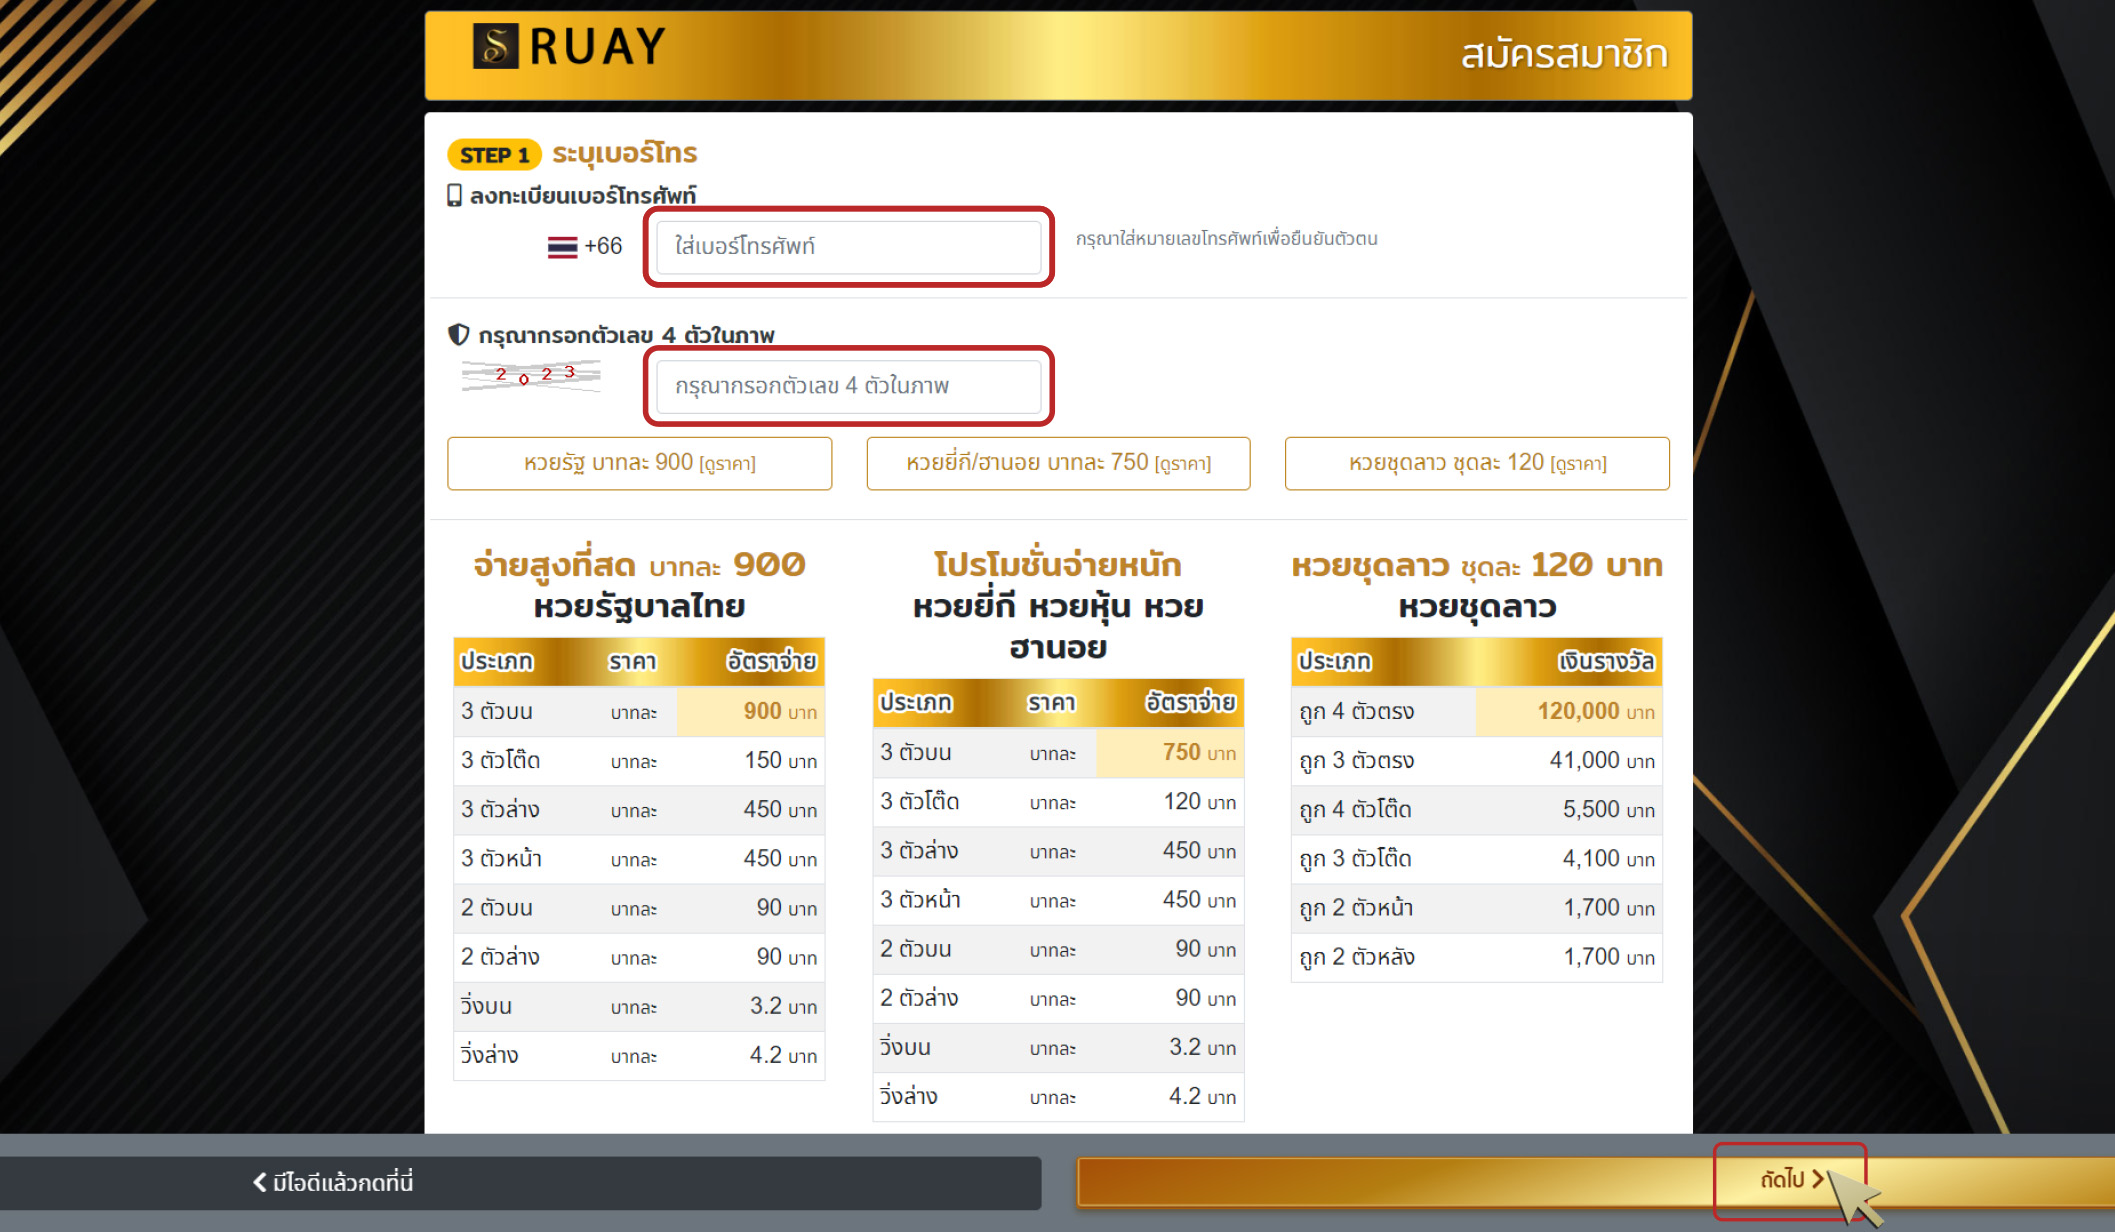2115x1232 pixels.
Task: Focus the phone number input field
Action: point(848,247)
